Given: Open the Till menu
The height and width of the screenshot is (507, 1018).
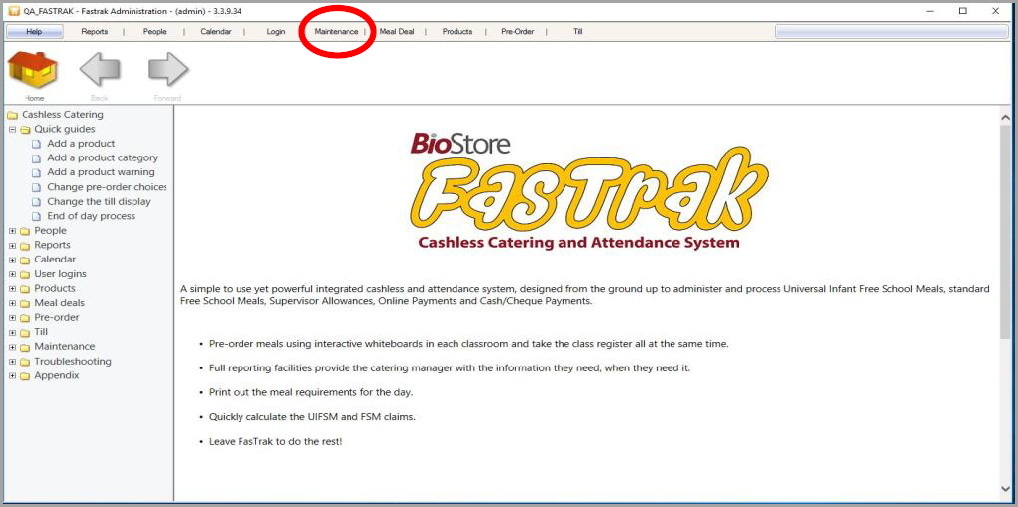Looking at the screenshot, I should [x=578, y=31].
